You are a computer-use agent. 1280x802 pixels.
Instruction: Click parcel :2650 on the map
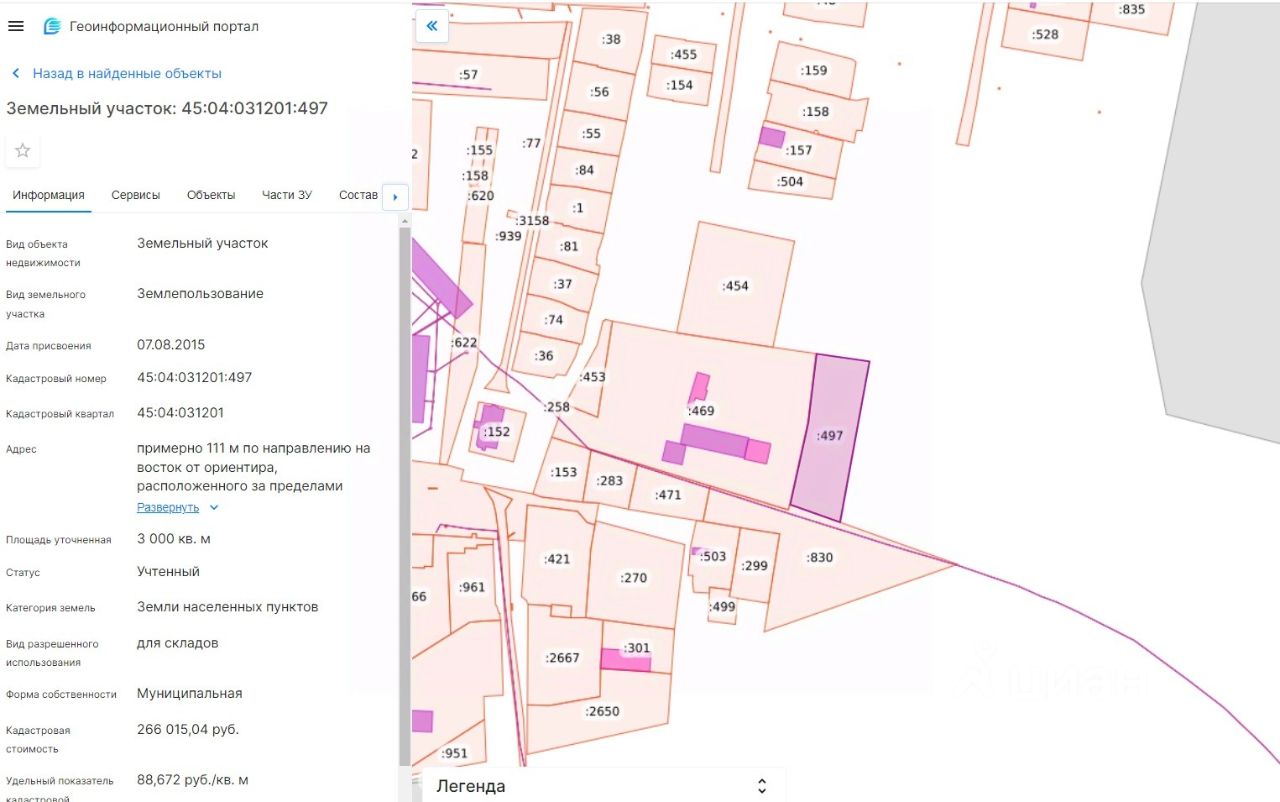tap(602, 712)
